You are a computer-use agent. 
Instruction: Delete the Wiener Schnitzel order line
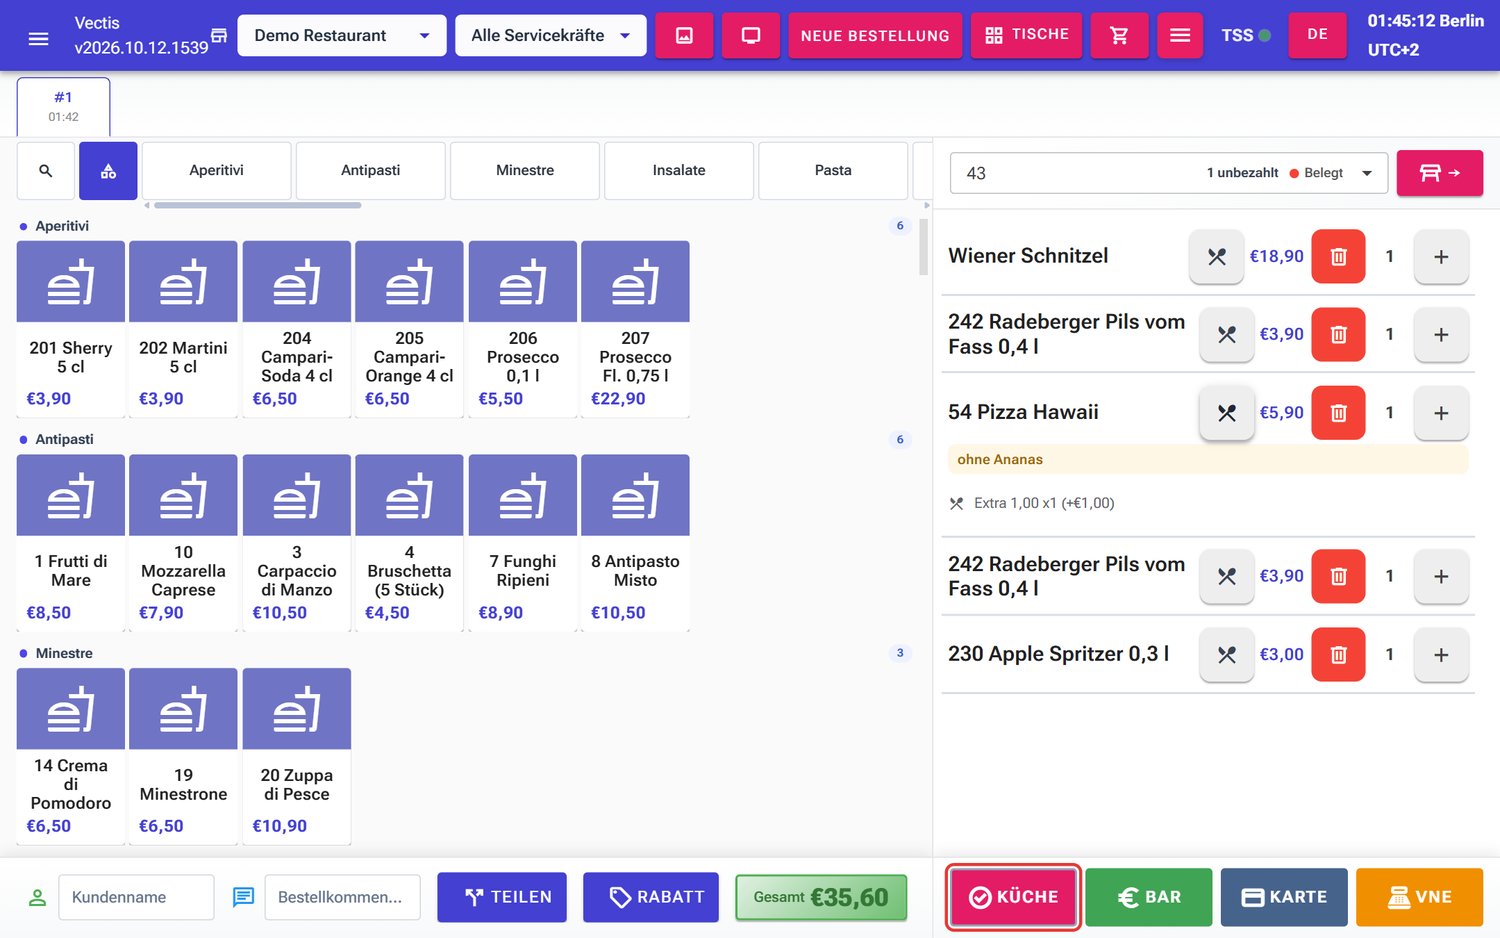1338,257
